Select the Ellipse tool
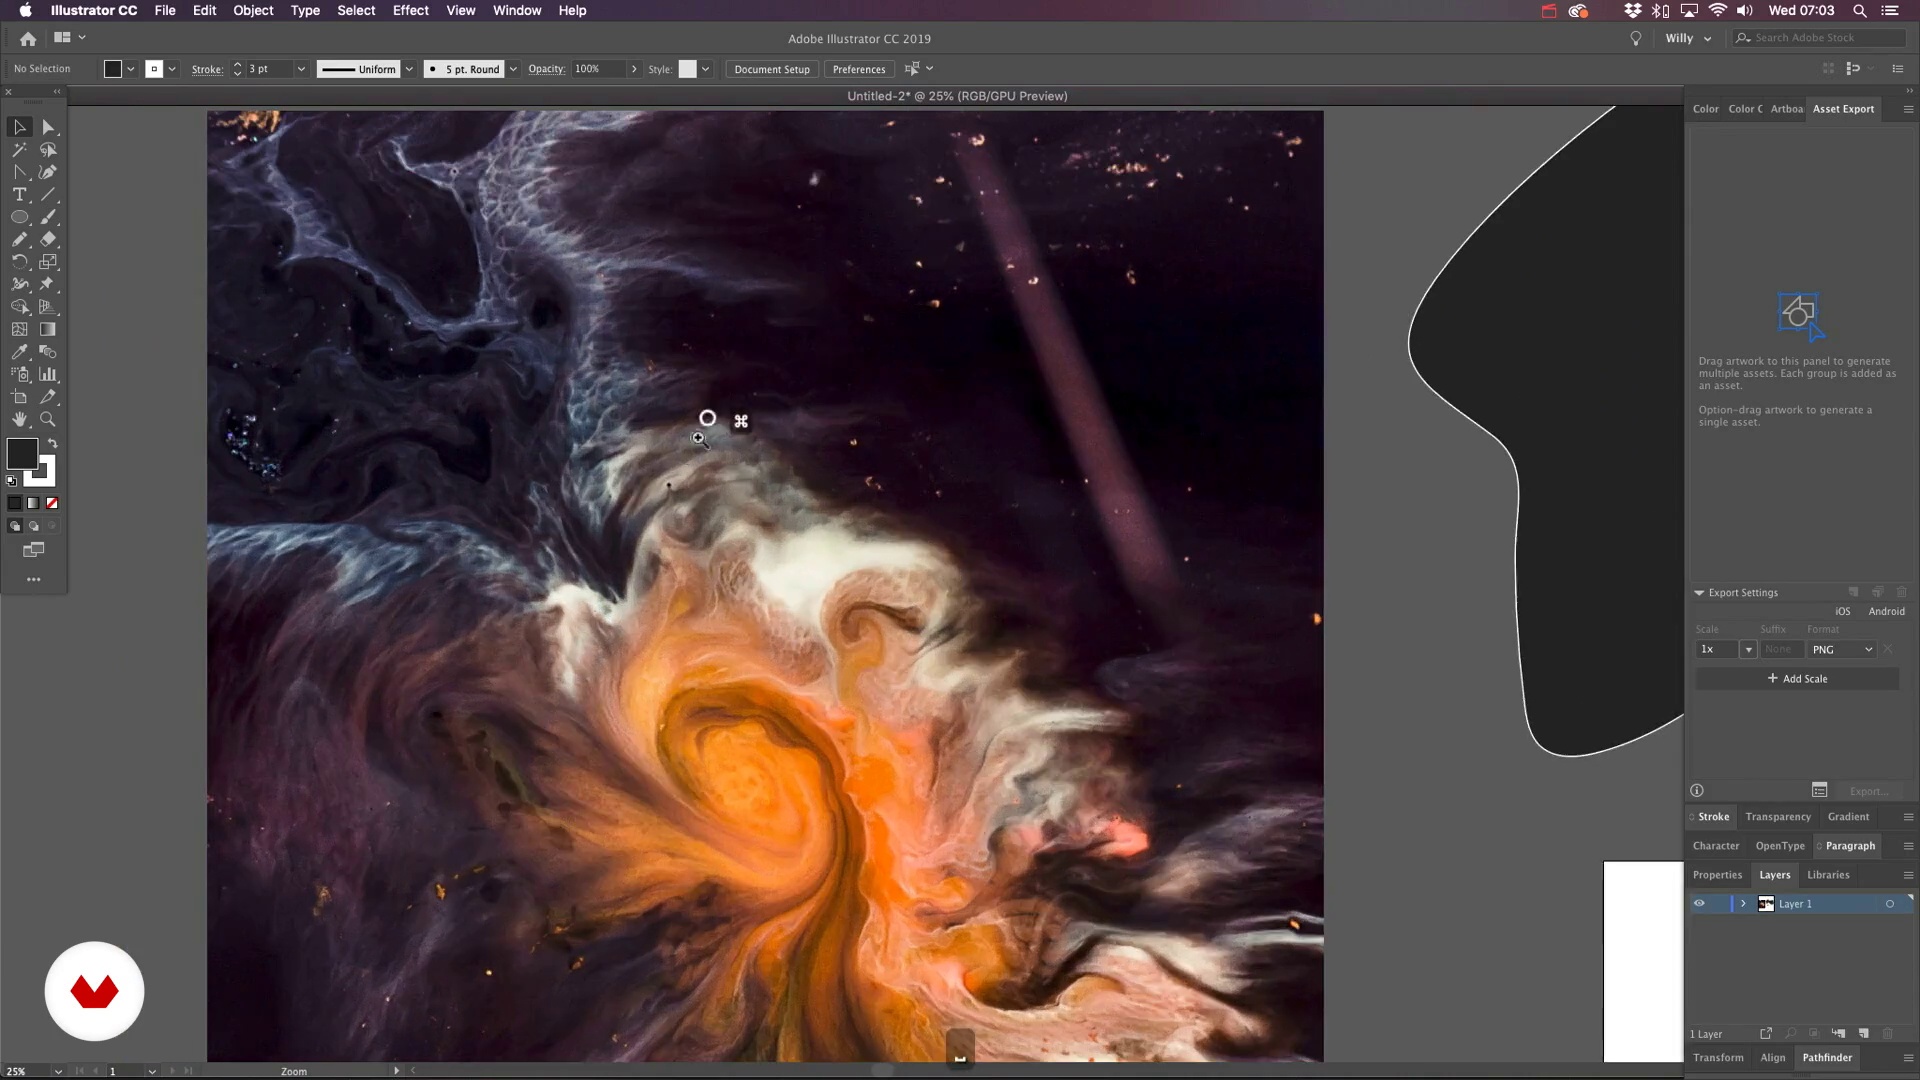Screen dimensions: 1920x1080 (19, 217)
